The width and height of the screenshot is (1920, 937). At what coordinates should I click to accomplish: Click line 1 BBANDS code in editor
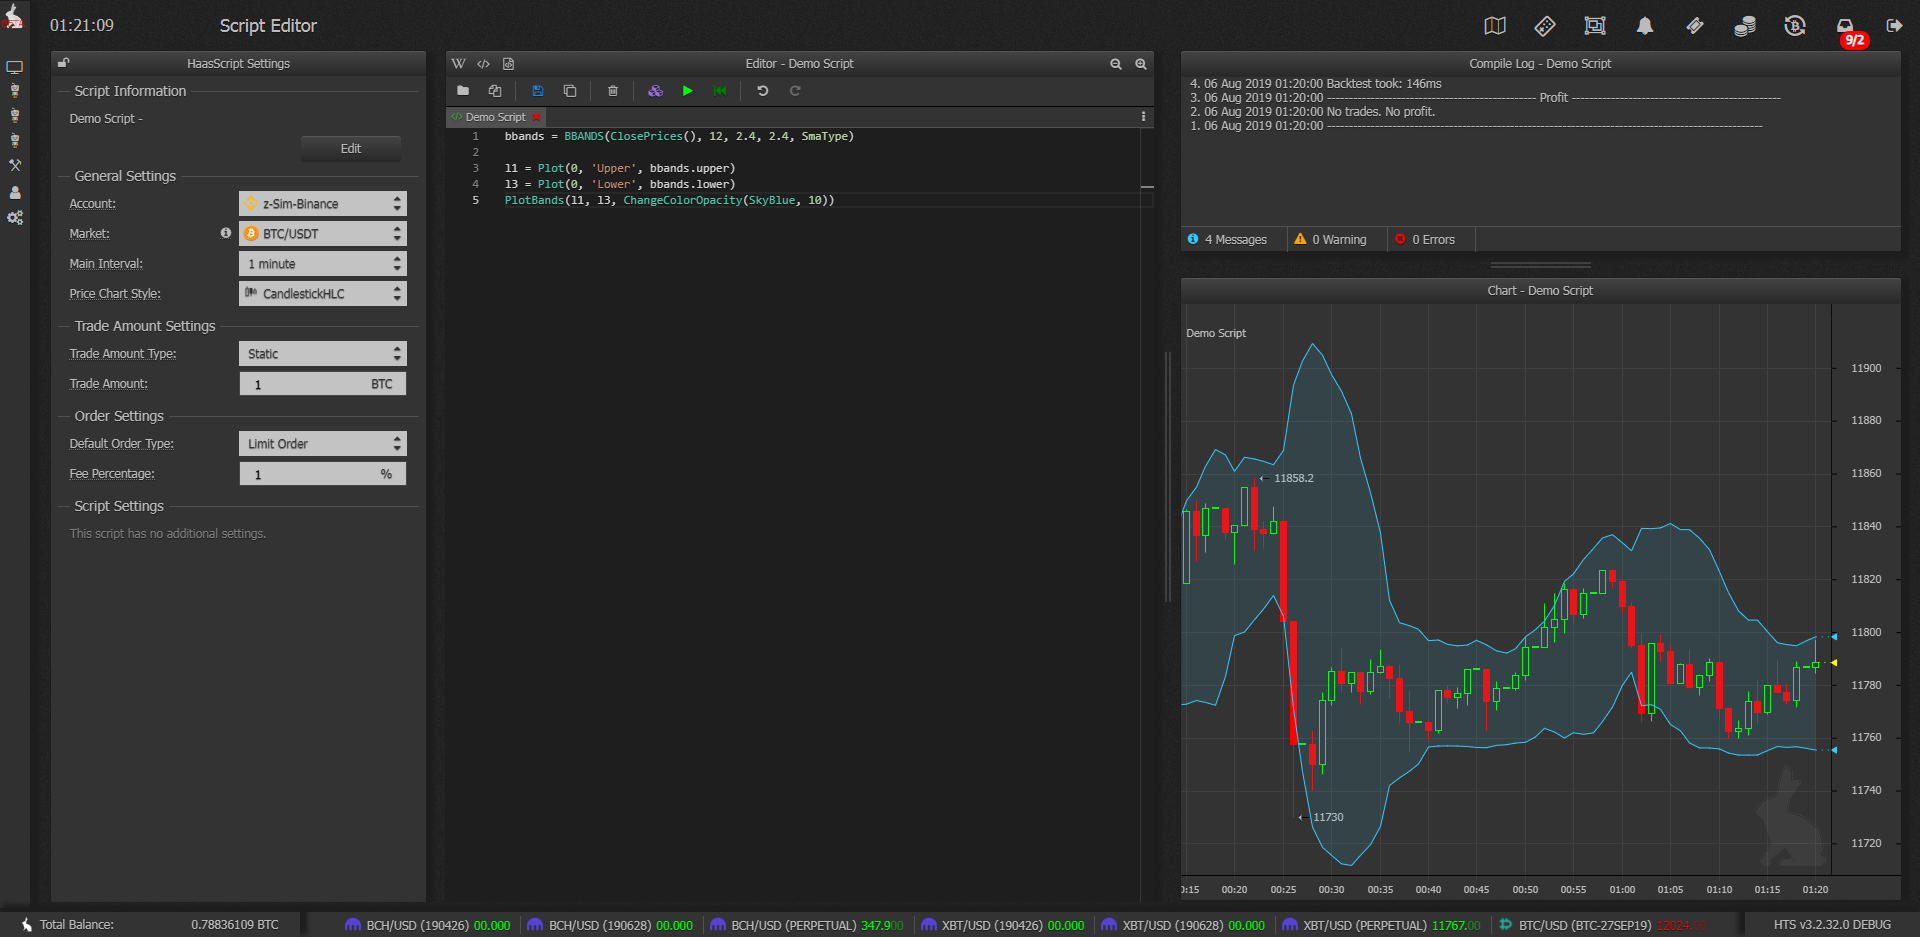[679, 136]
